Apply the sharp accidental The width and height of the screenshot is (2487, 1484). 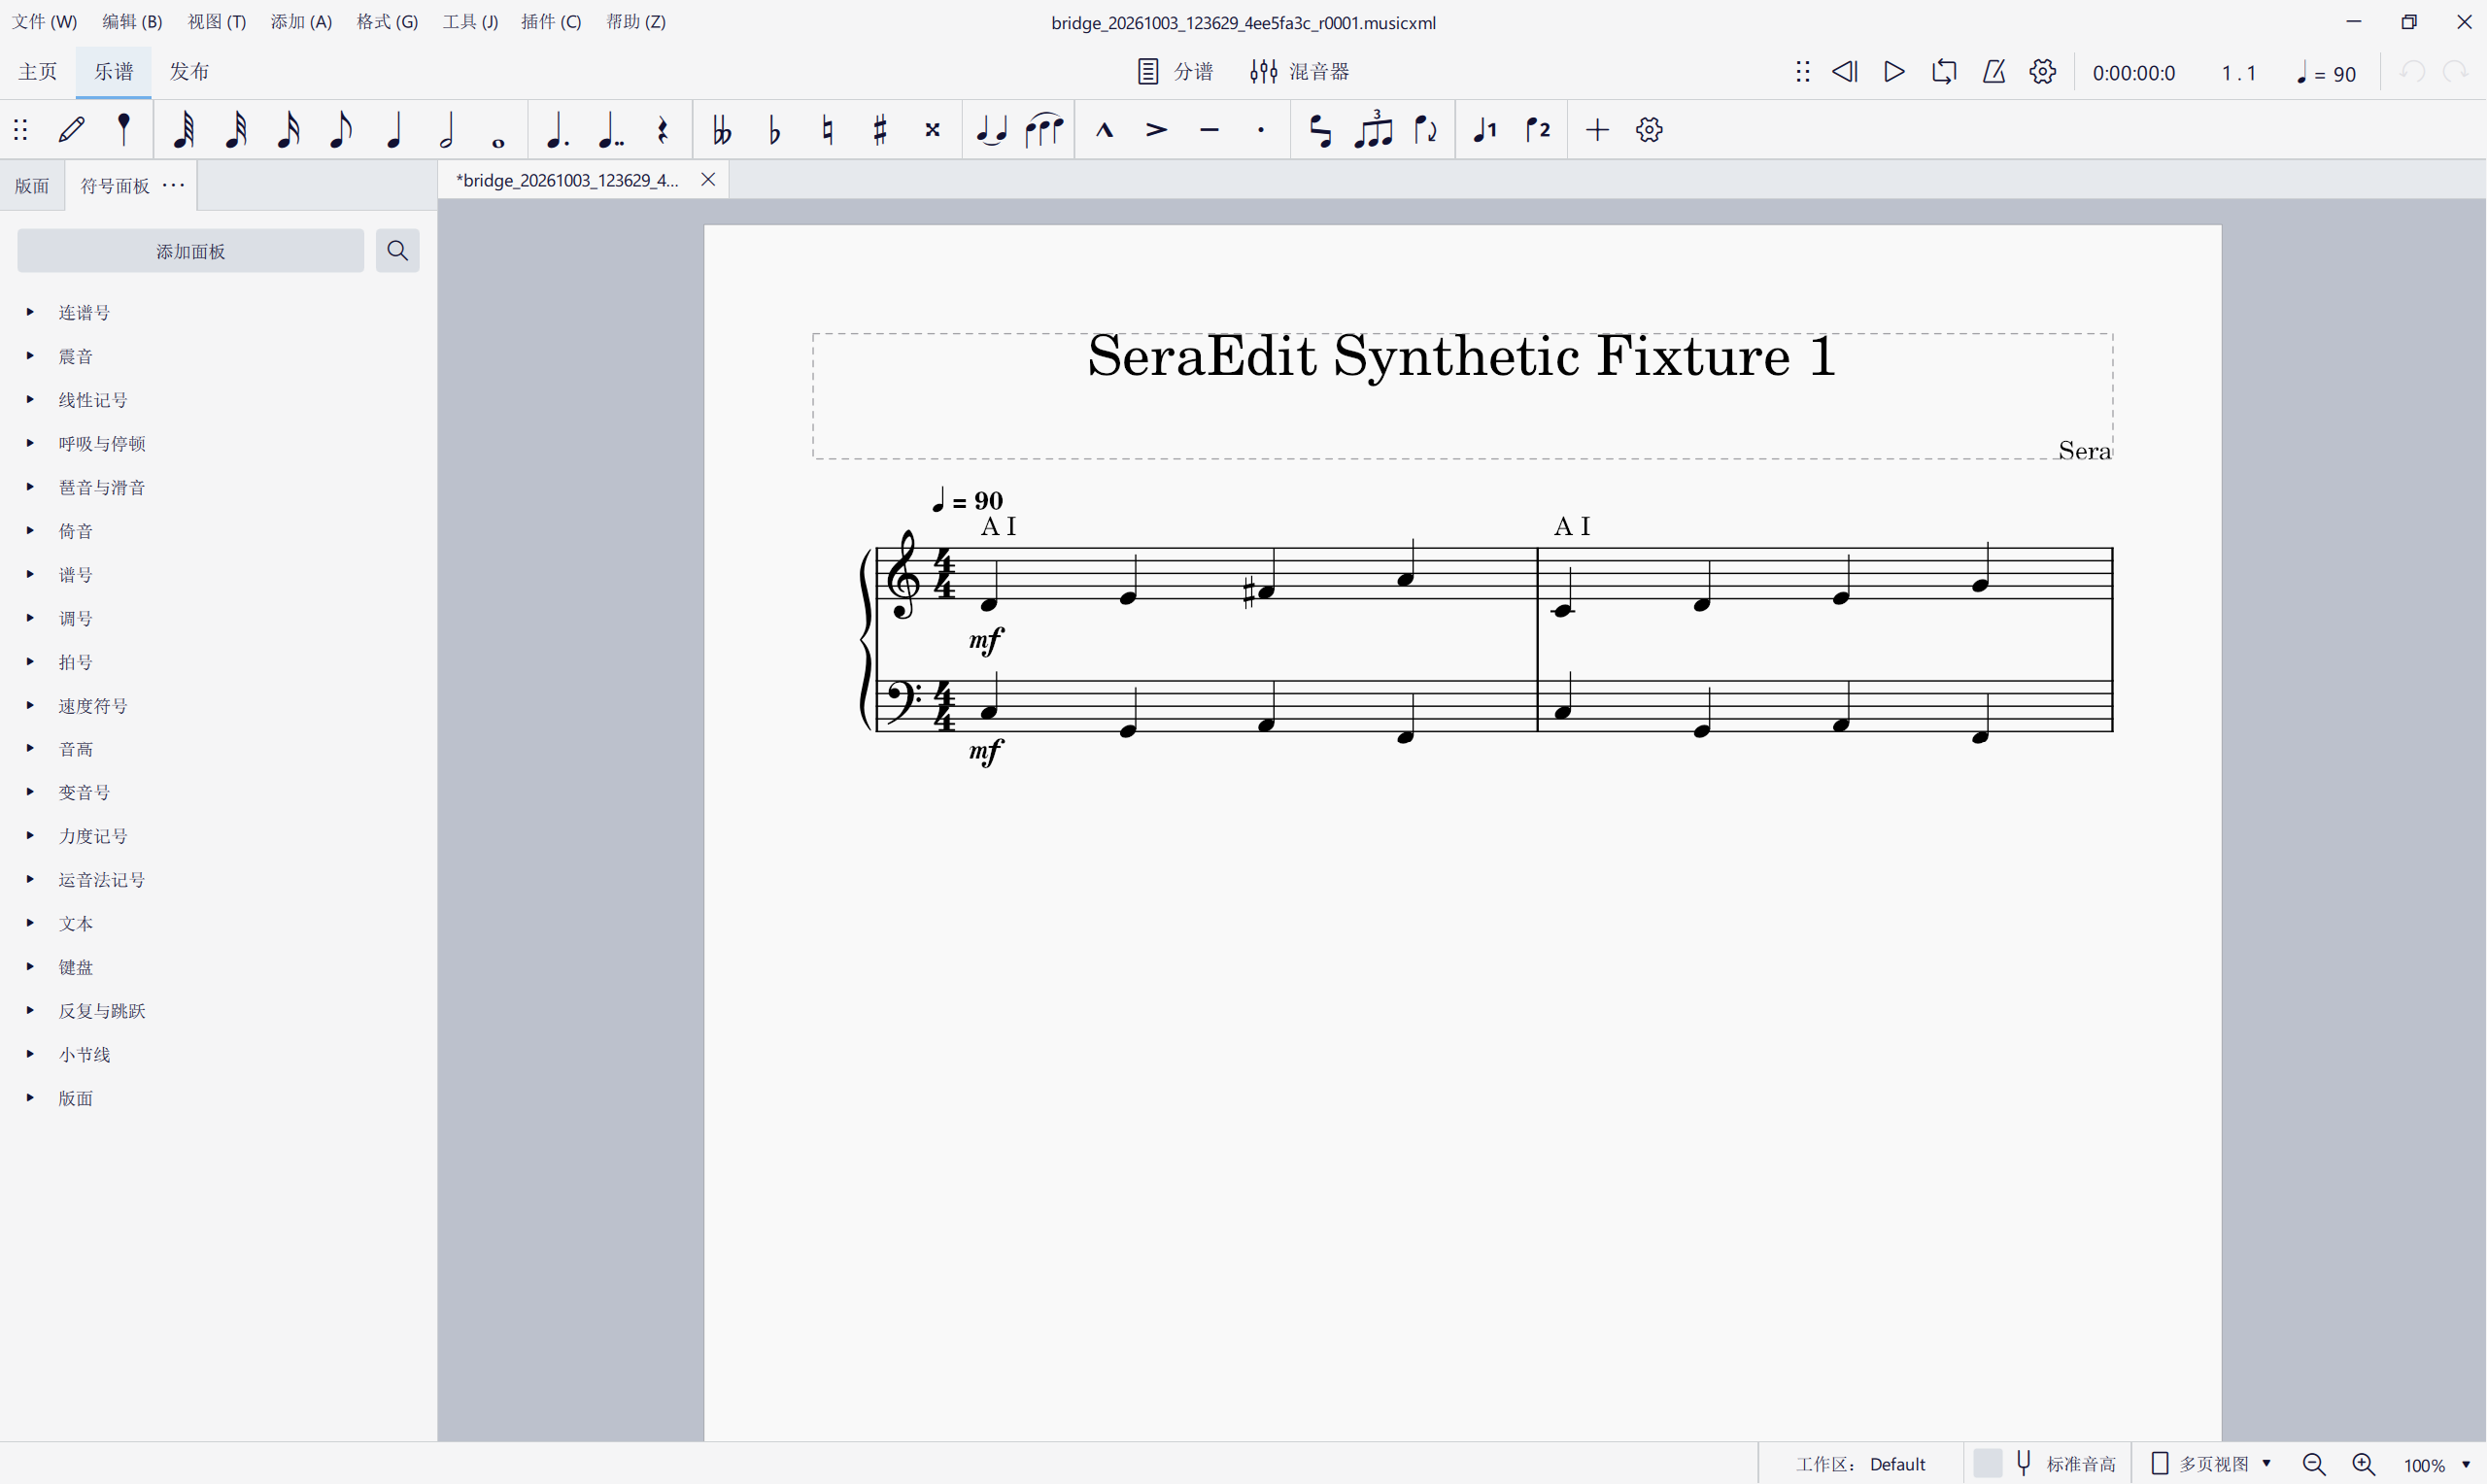(x=880, y=130)
